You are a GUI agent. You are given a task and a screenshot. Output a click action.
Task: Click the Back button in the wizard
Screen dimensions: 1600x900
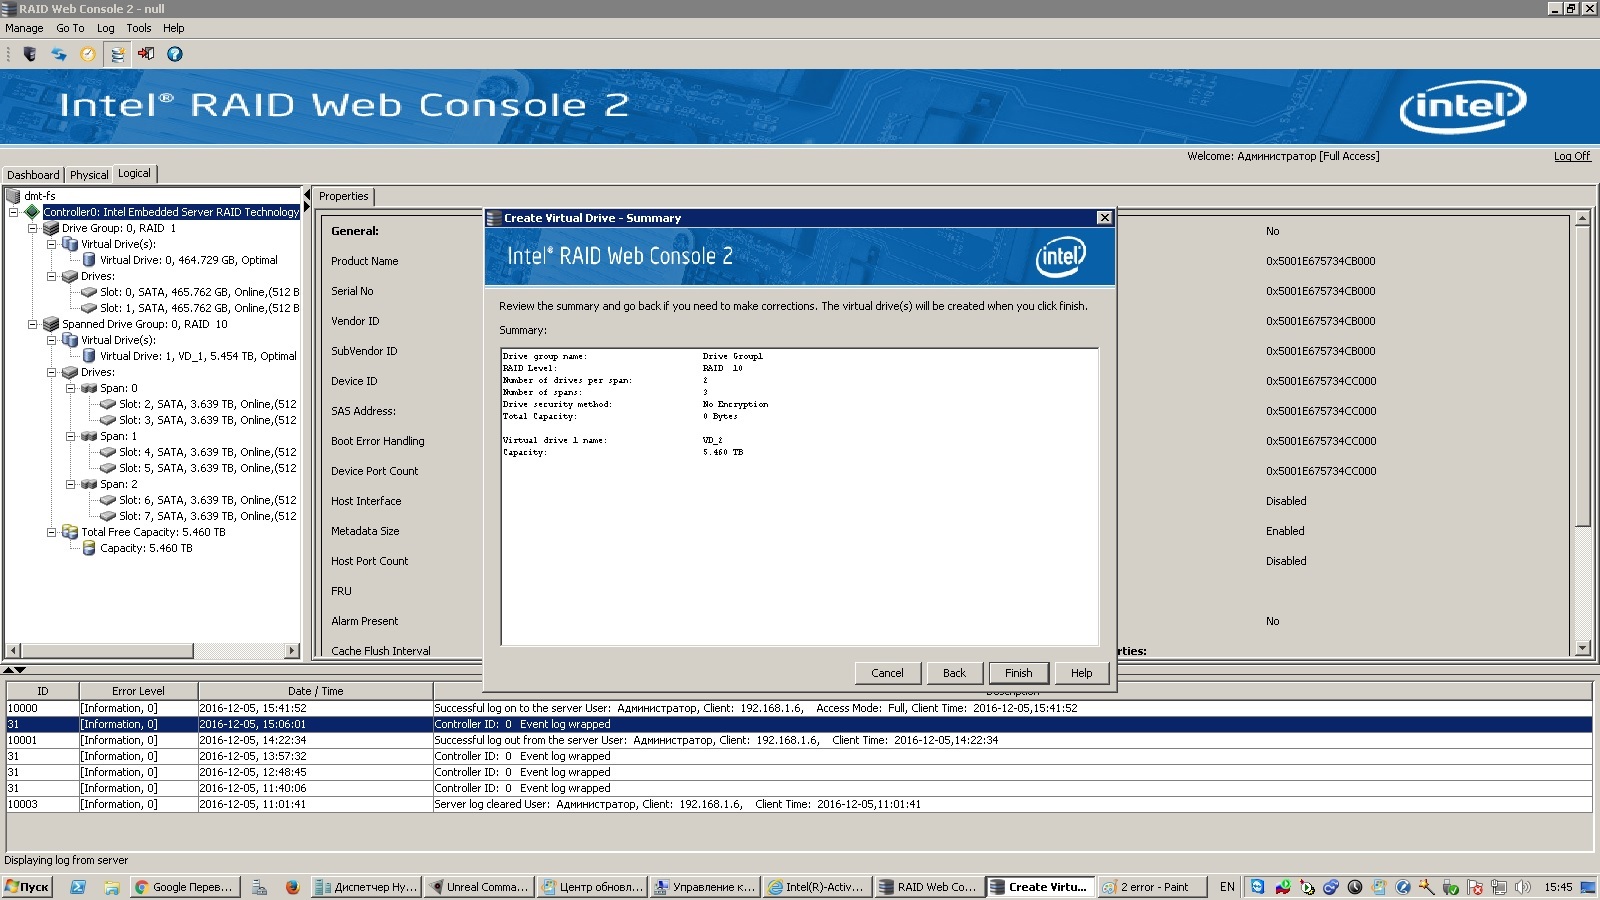click(x=954, y=673)
